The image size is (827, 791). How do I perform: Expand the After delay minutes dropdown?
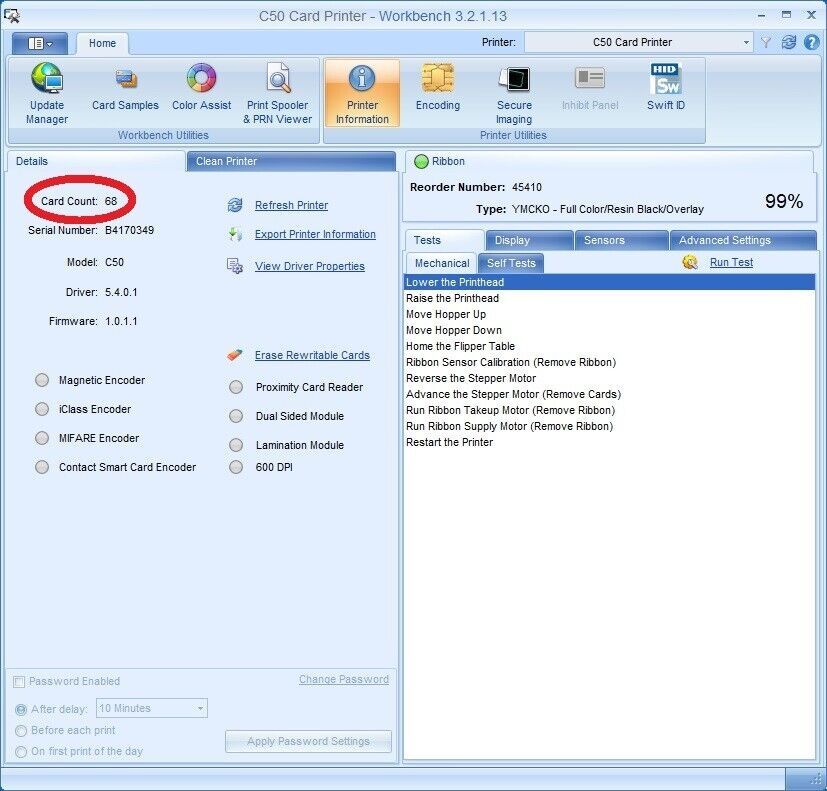coord(200,708)
